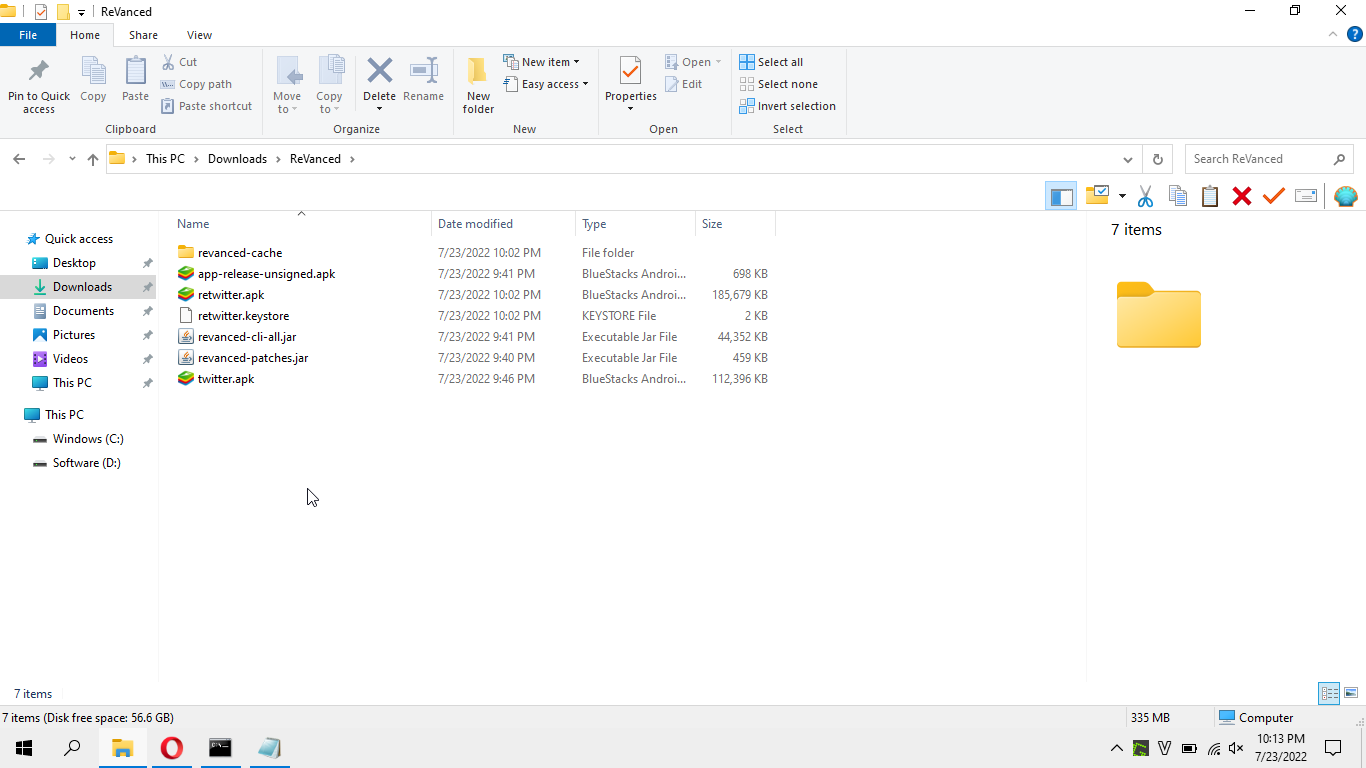Screen dimensions: 1366x768
Task: Click the Copy ribbon button
Action: tap(93, 80)
